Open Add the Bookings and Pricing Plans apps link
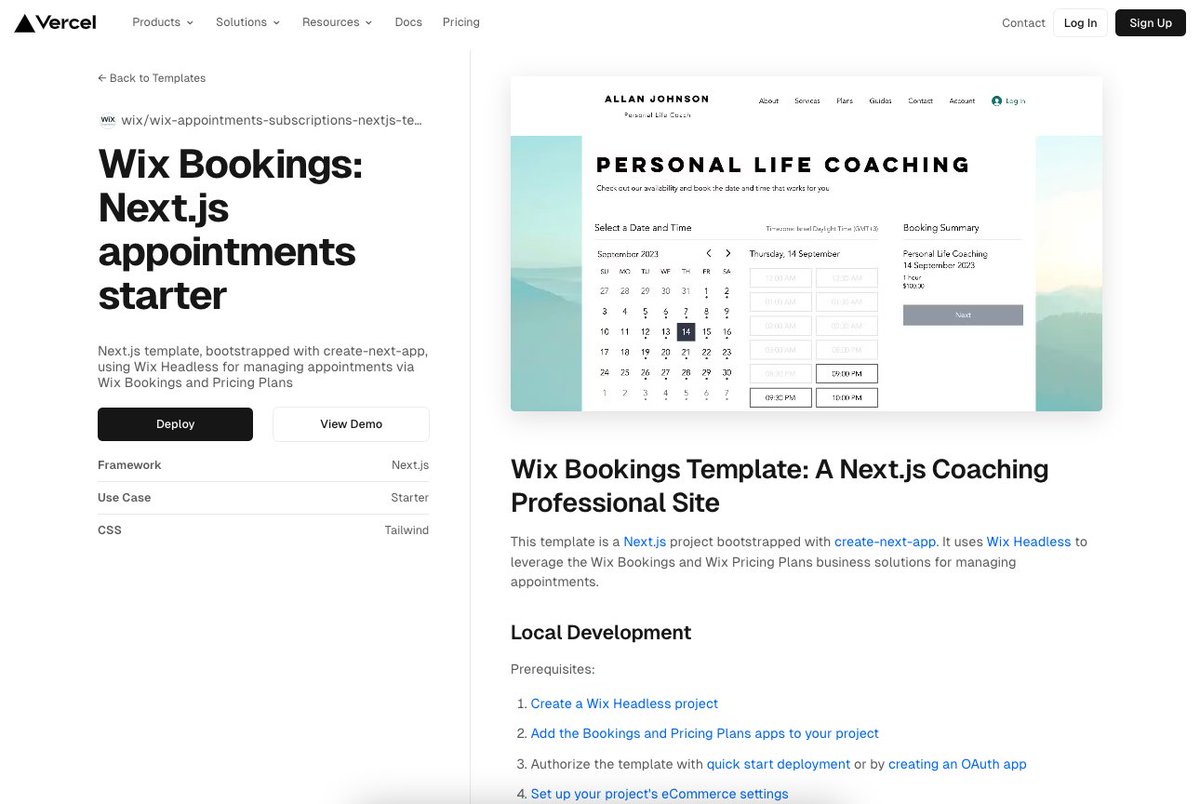The image size is (1200, 804). click(x=705, y=734)
